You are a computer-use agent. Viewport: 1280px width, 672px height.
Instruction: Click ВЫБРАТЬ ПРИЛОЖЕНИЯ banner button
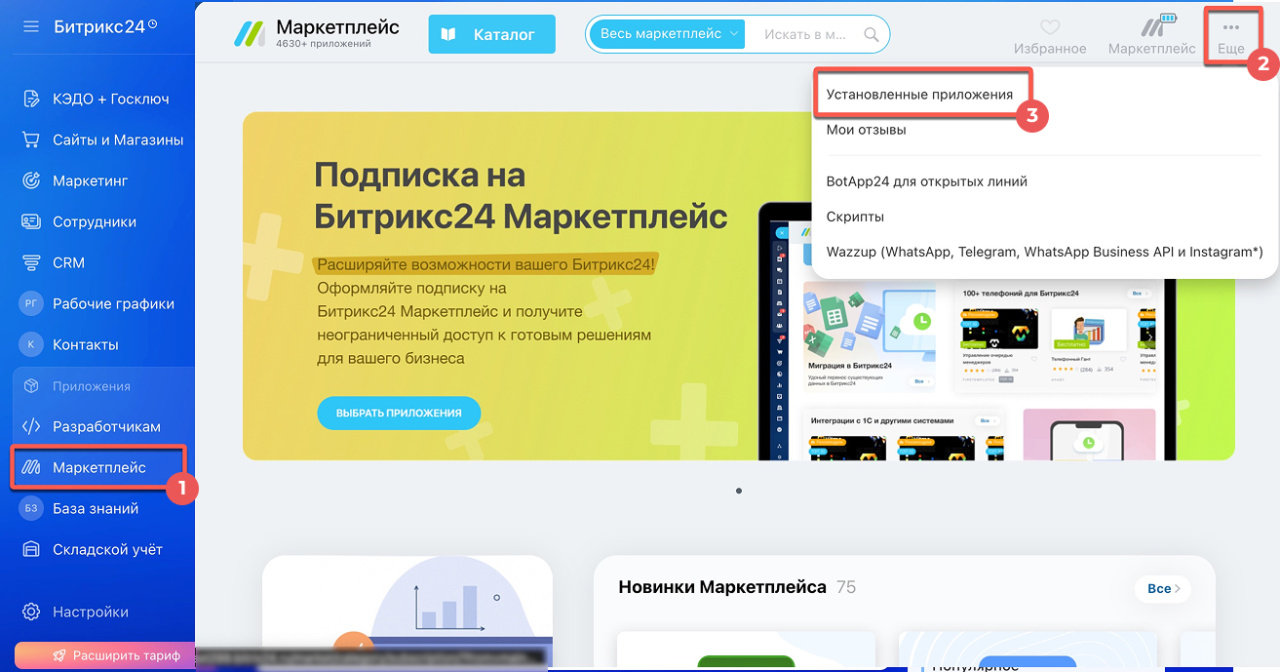pyautogui.click(x=399, y=412)
